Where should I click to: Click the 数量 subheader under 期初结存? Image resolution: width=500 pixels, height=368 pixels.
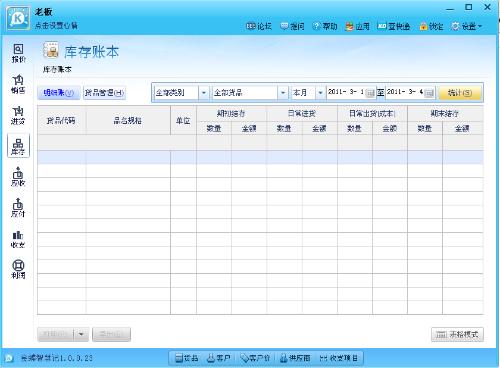tap(214, 128)
